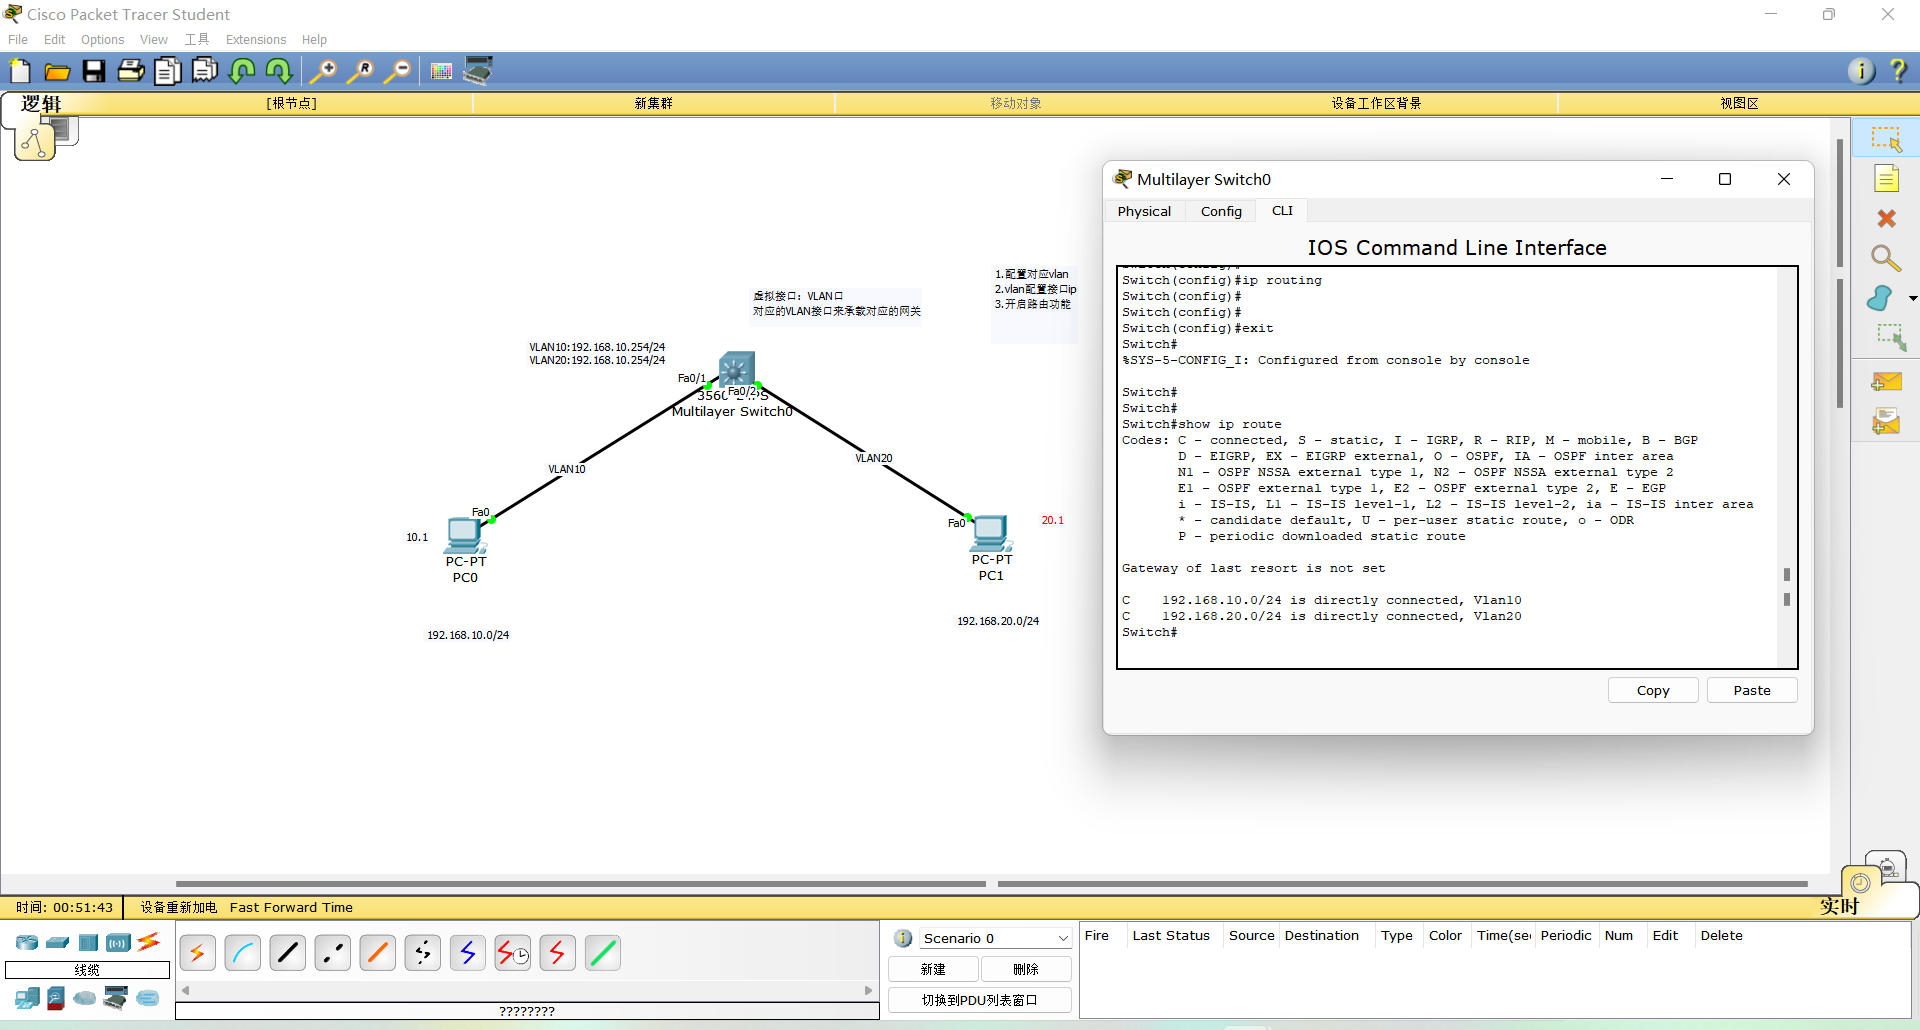Click the Select tool in the right sidebar
The height and width of the screenshot is (1030, 1920).
1886,139
